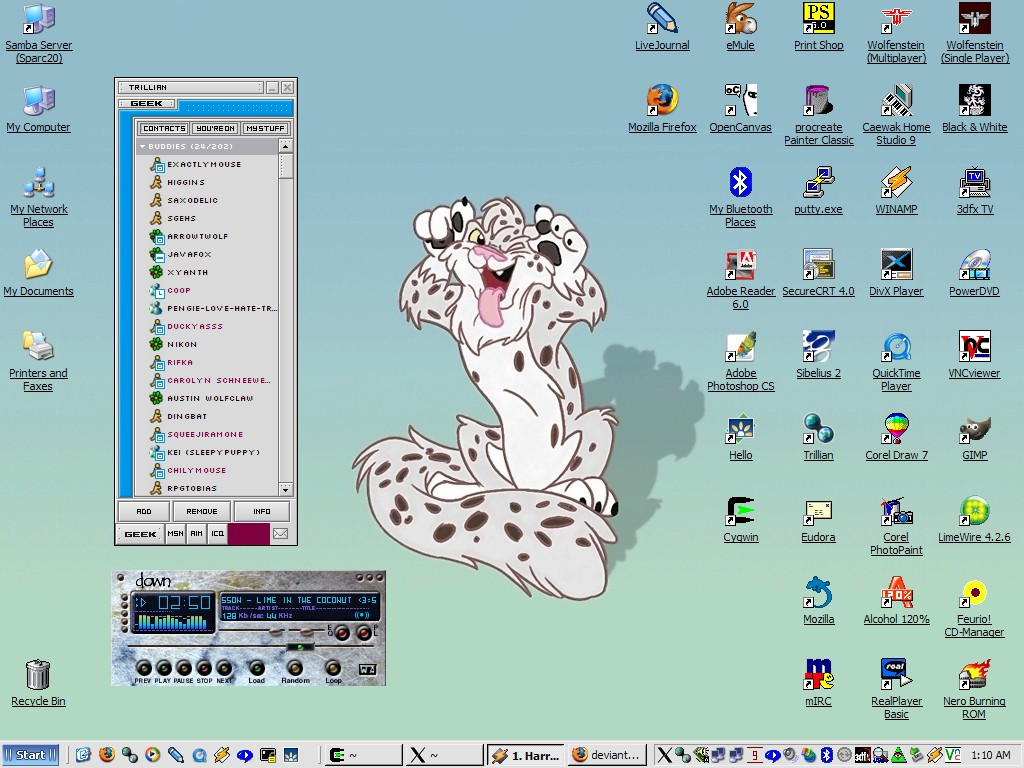Open the Mozilla Firefox desktop icon

coord(662,110)
